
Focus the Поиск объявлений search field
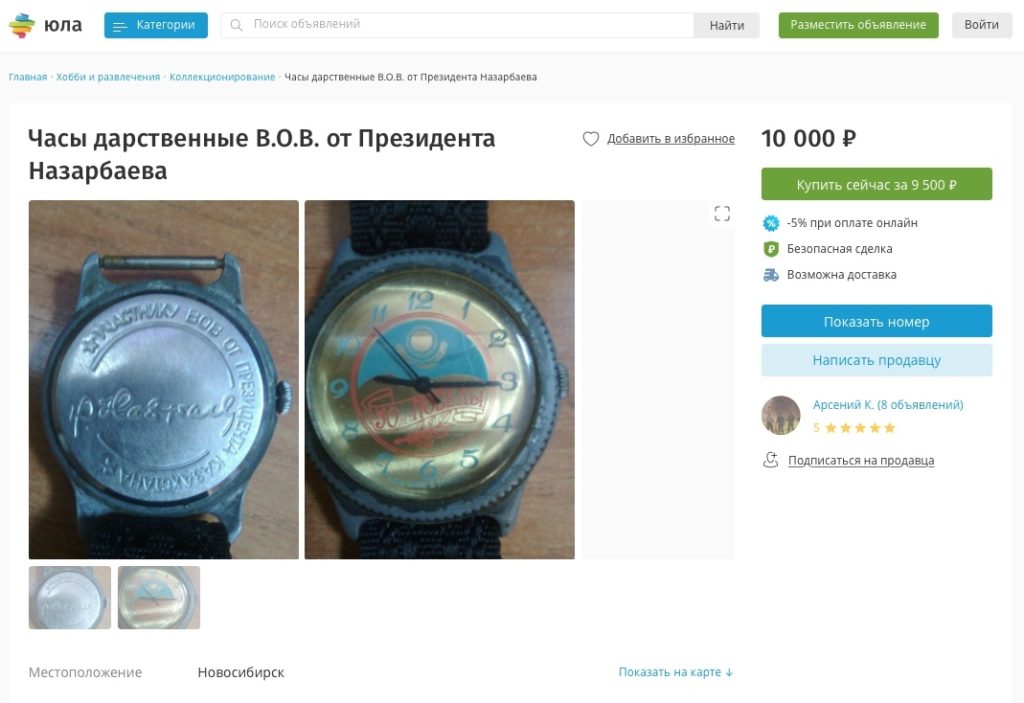tap(457, 25)
